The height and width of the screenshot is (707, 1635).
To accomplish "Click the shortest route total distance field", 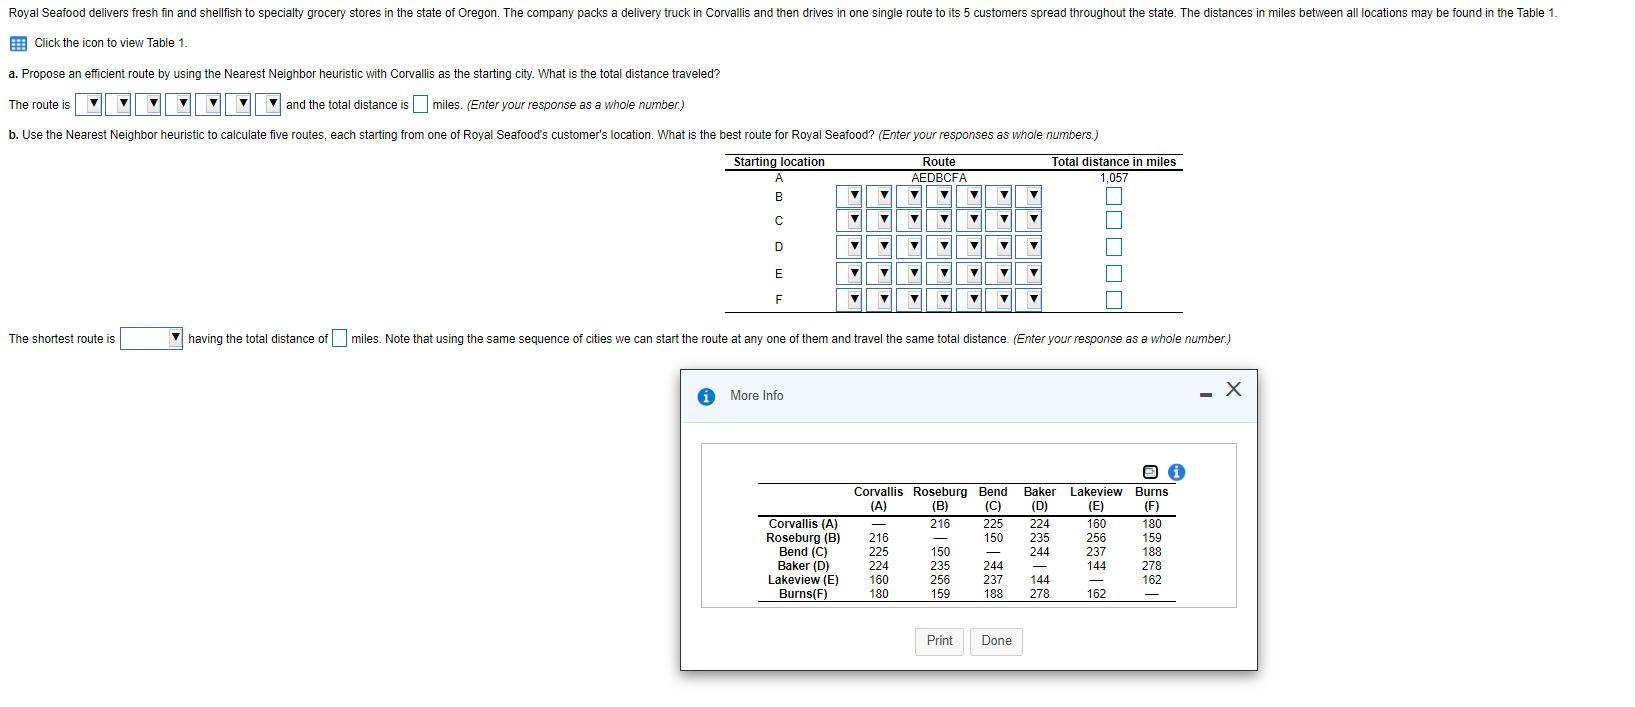I will click(x=339, y=338).
